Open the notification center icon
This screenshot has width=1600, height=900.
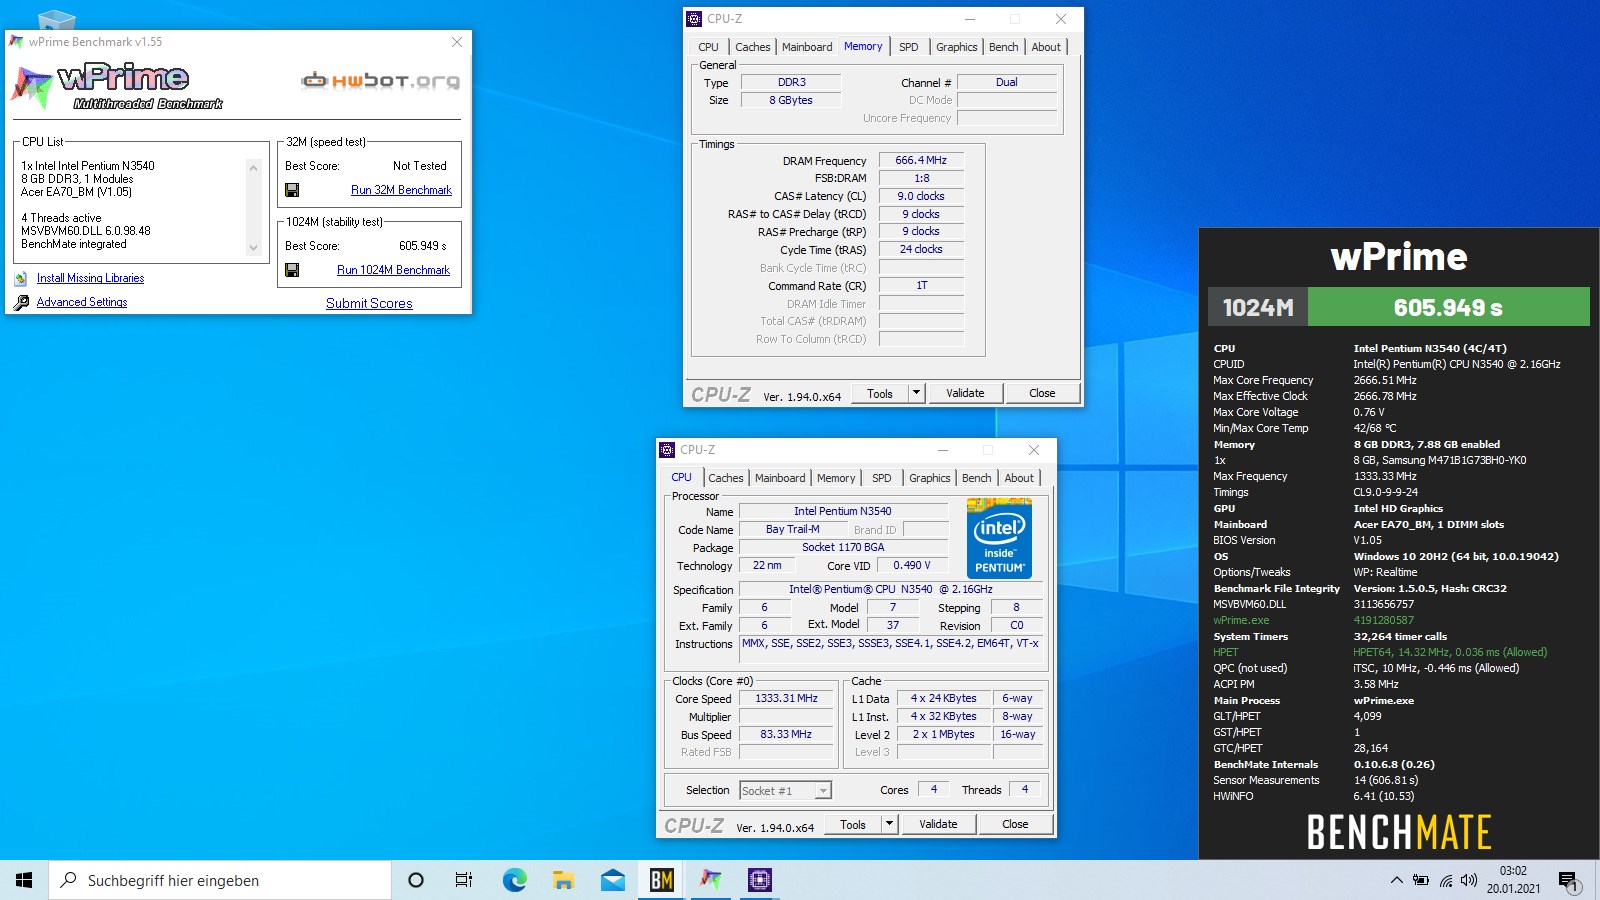[x=1569, y=881]
